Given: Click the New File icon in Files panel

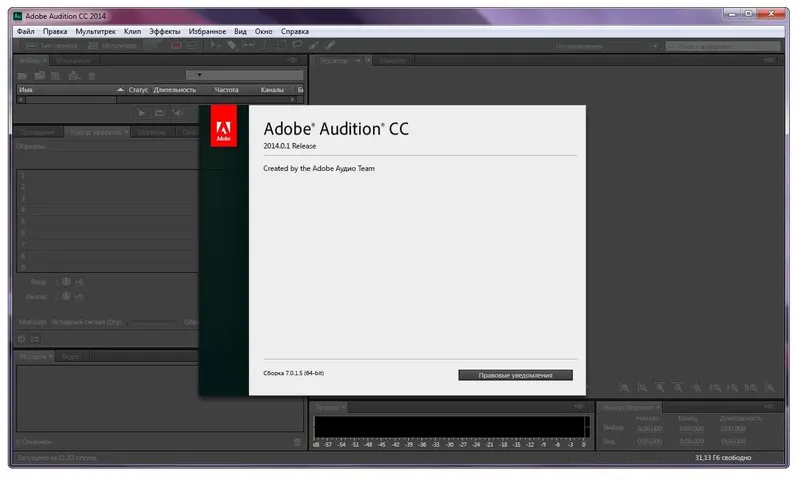Looking at the screenshot, I should pos(56,76).
